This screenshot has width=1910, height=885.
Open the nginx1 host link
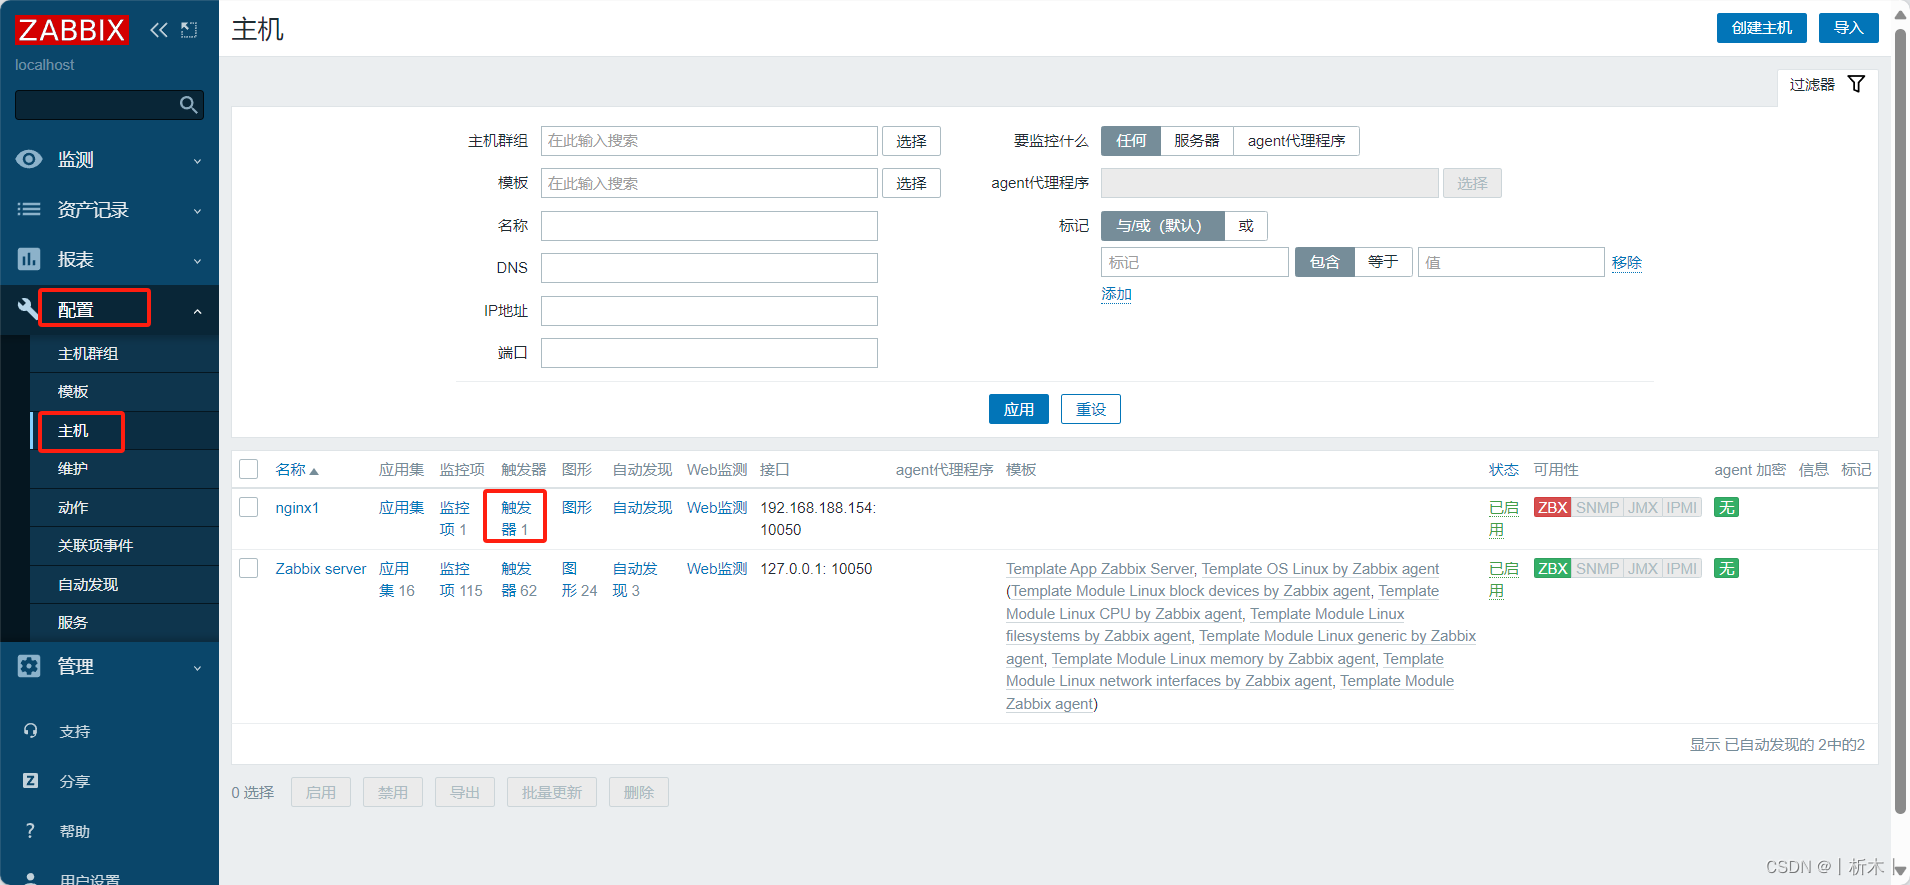click(297, 508)
